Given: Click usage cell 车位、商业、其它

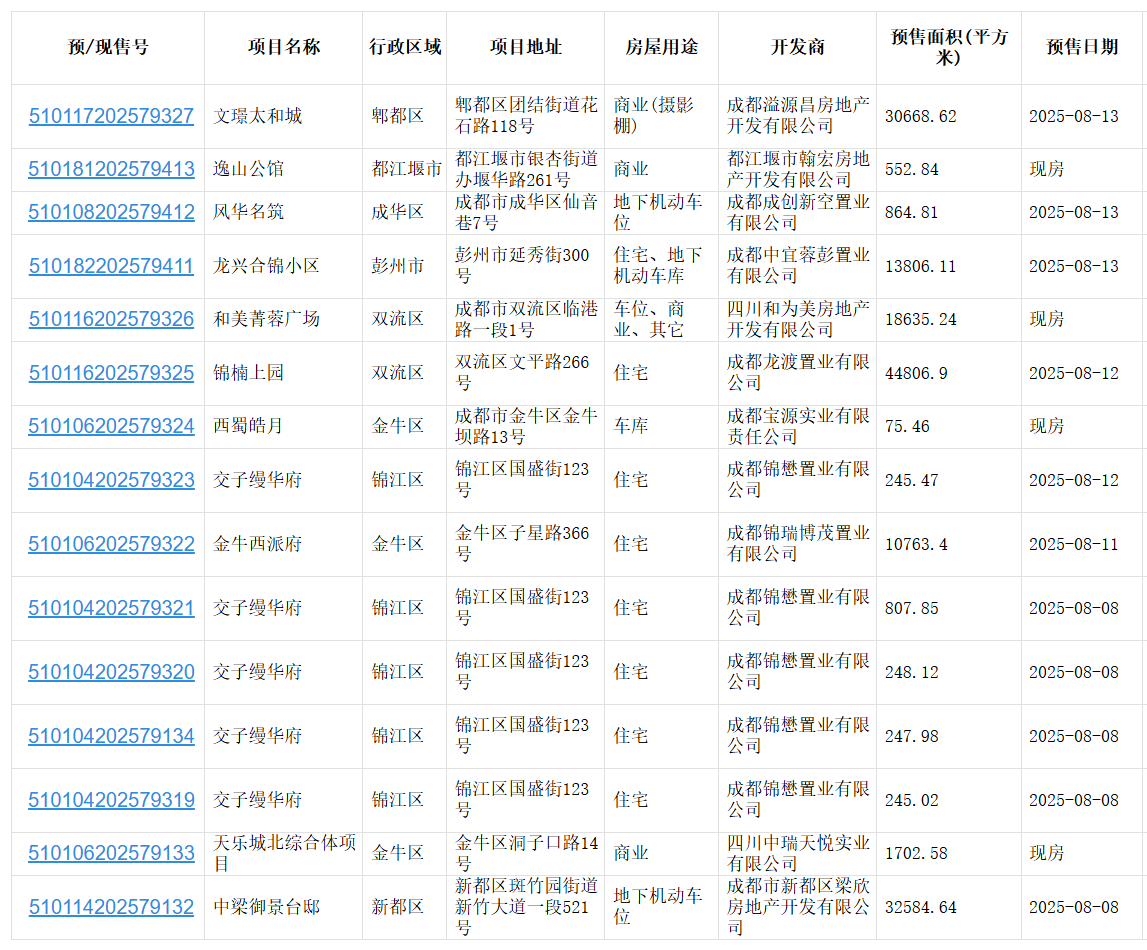Looking at the screenshot, I should tap(649, 320).
